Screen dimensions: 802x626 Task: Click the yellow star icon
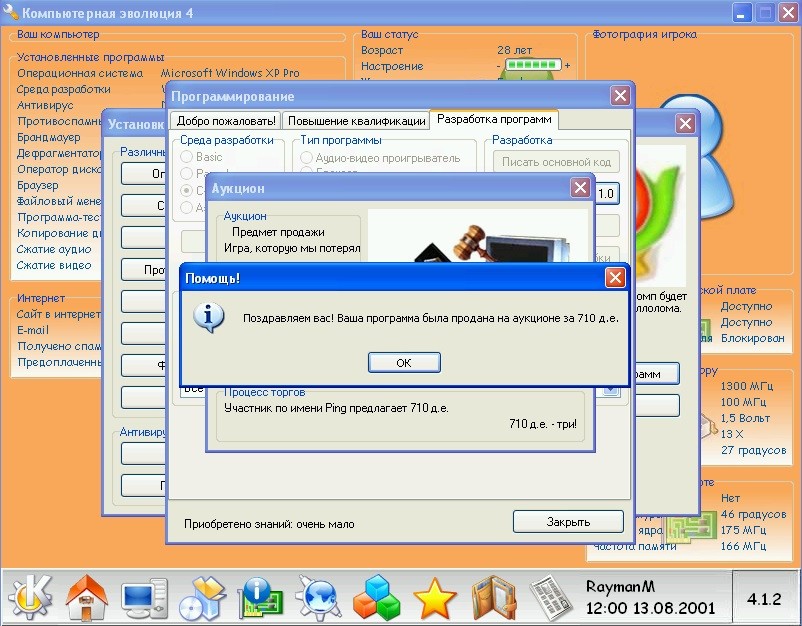(435, 598)
